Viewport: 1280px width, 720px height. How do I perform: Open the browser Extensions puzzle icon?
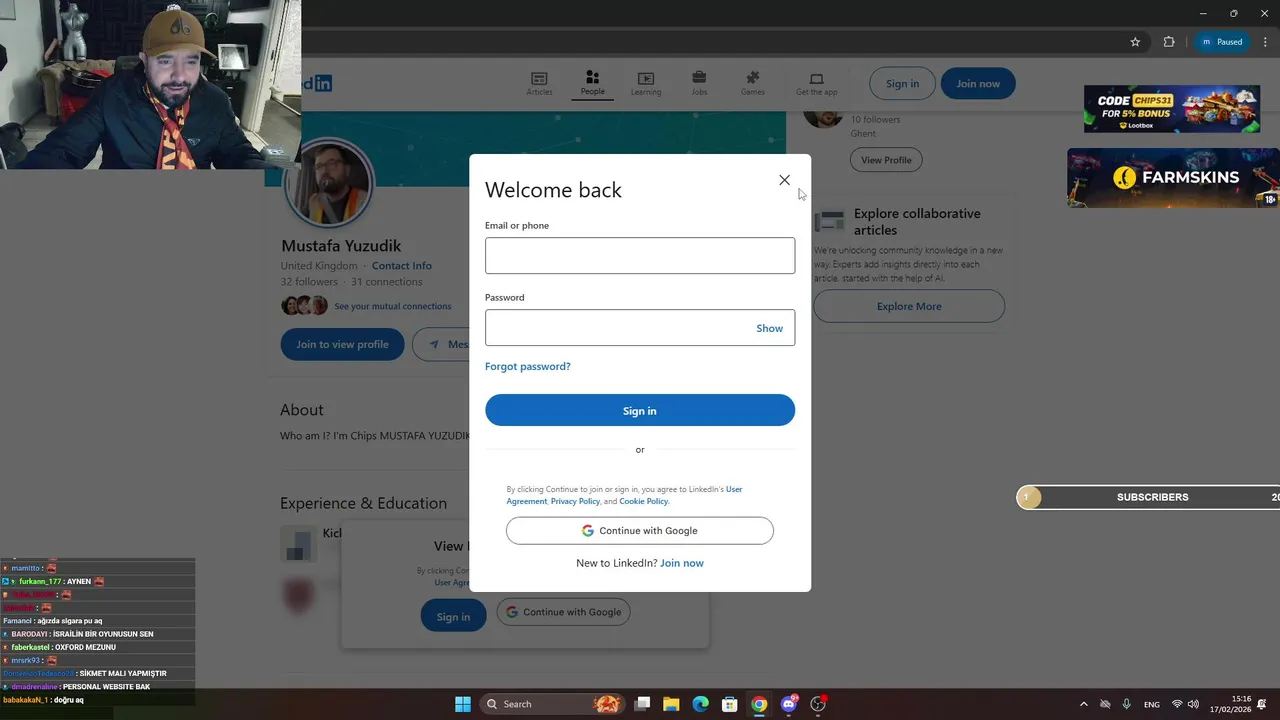click(1169, 42)
